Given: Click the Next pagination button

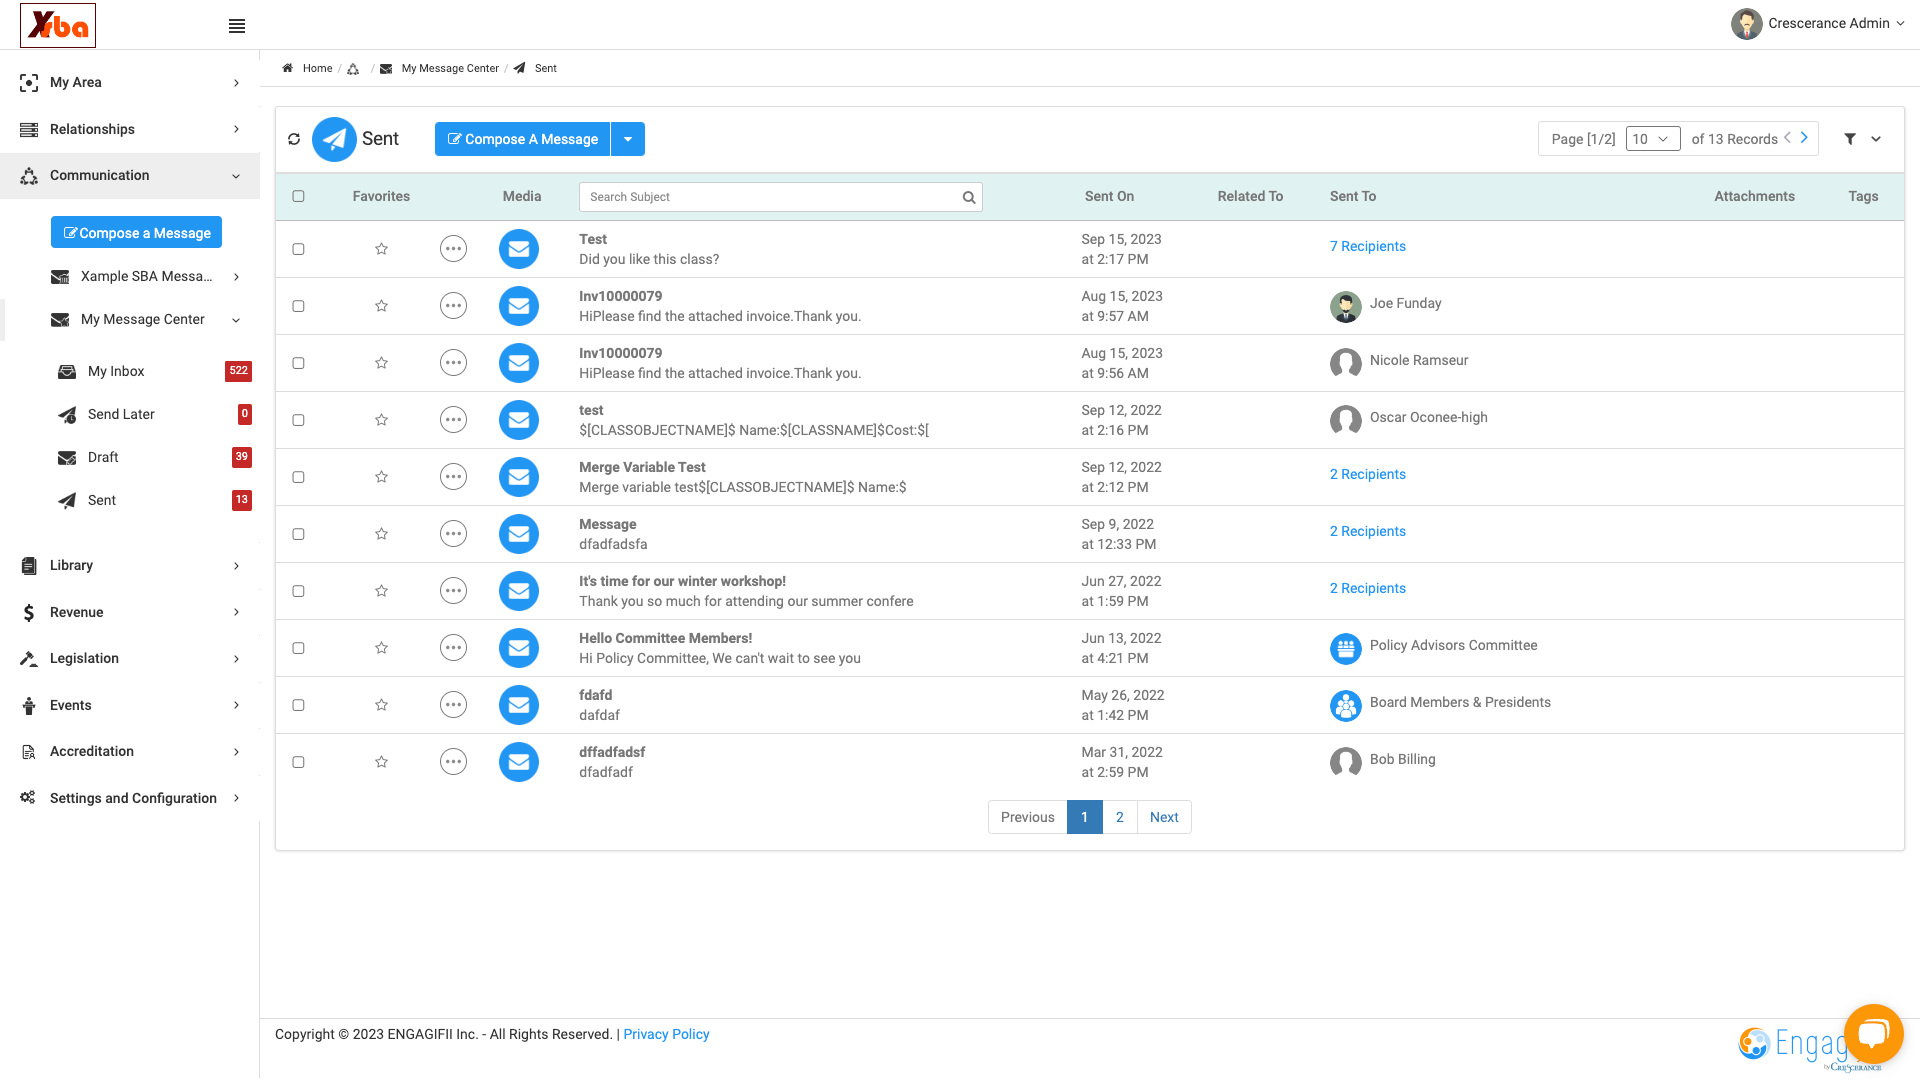Looking at the screenshot, I should click(x=1164, y=817).
